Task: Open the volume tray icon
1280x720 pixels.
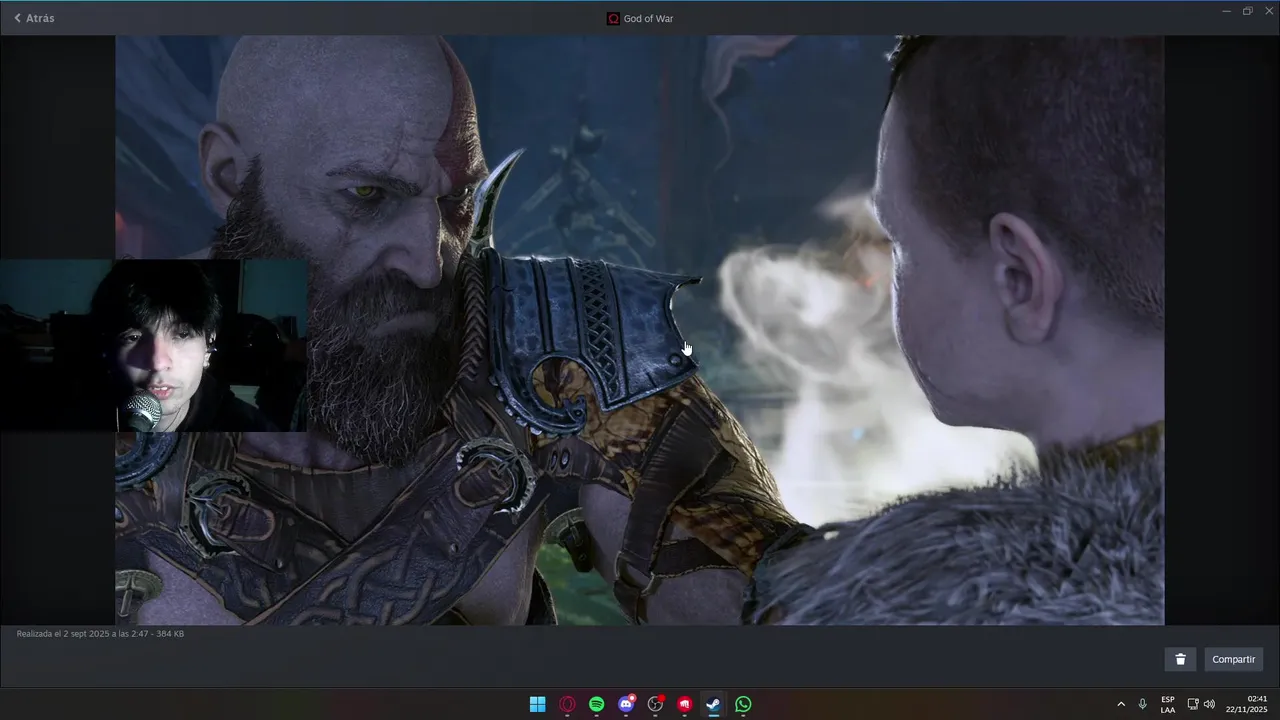Action: tap(1209, 704)
